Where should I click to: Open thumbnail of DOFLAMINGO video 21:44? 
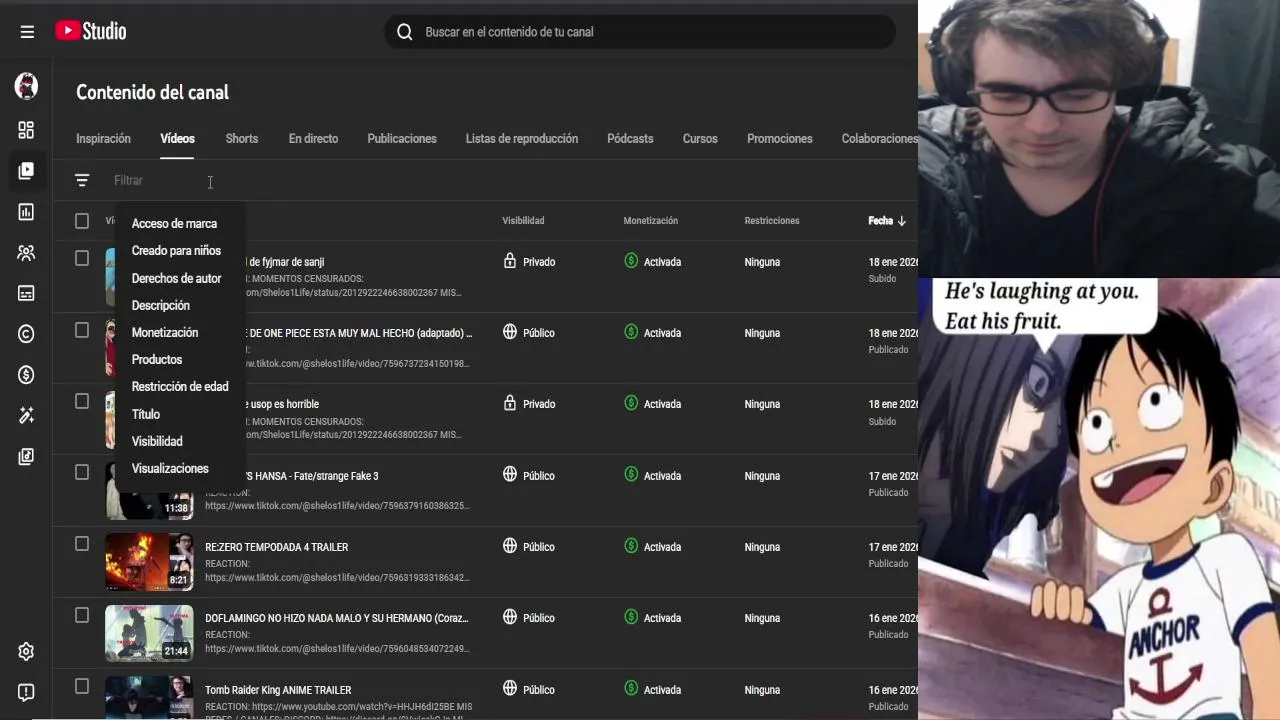coord(149,633)
